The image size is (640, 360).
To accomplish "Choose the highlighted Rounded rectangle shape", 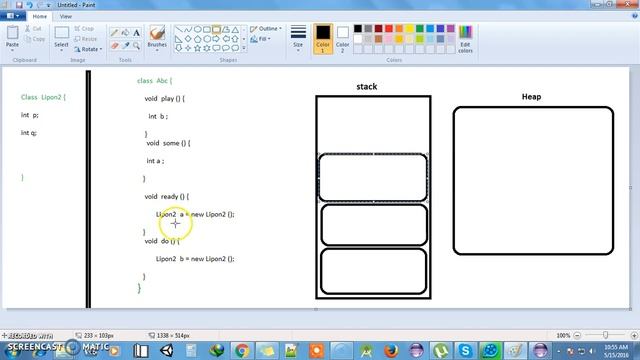I will 216,29.
